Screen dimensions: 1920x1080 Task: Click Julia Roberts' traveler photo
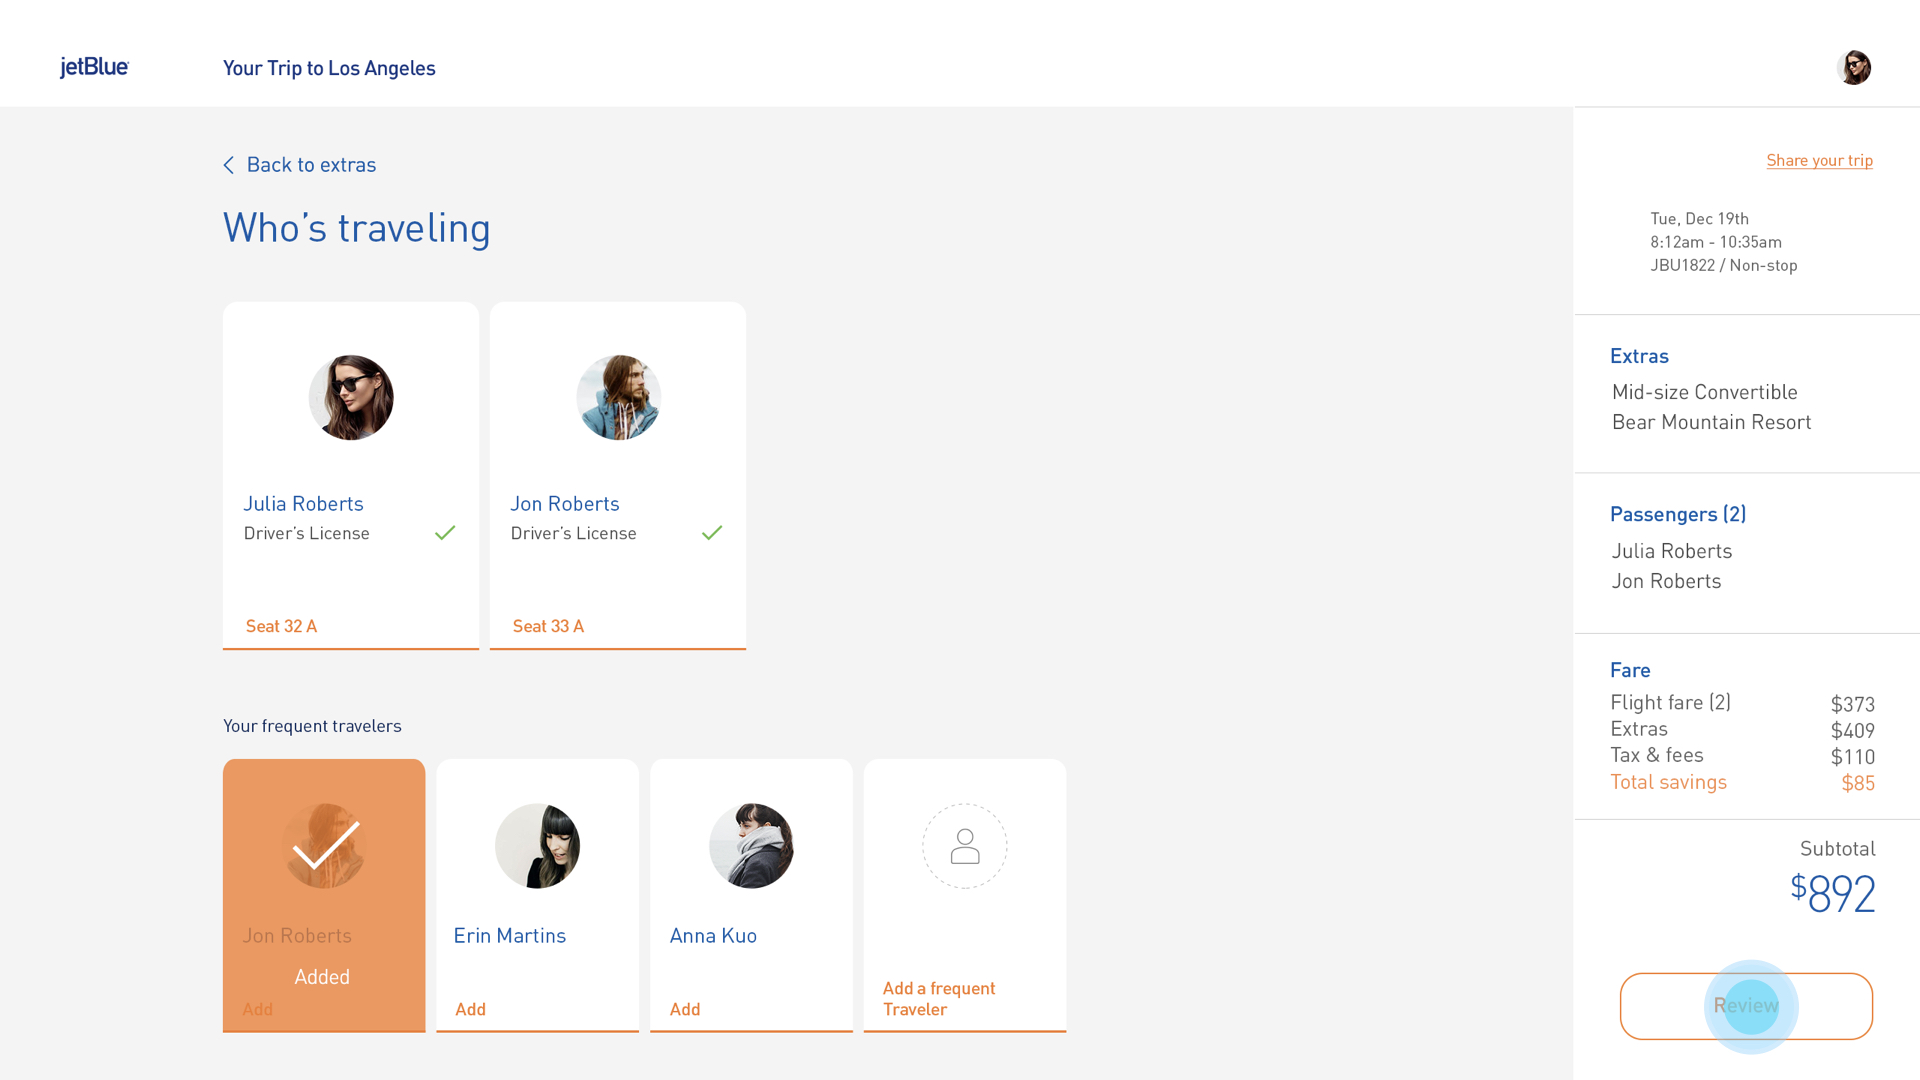pyautogui.click(x=351, y=397)
